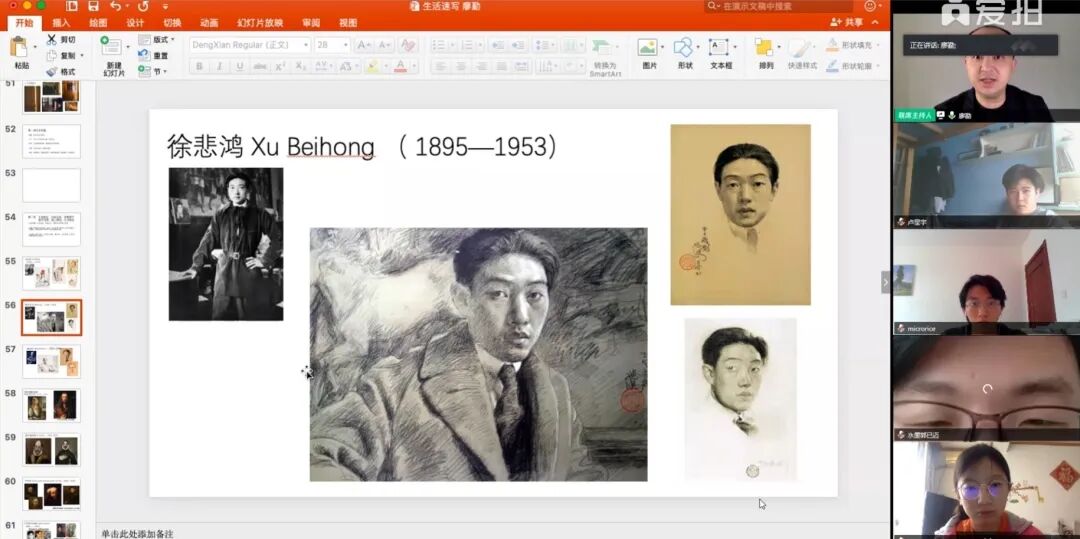1080x539 pixels.
Task: Save the presentation with floppy disk icon
Action: pyautogui.click(x=94, y=6)
